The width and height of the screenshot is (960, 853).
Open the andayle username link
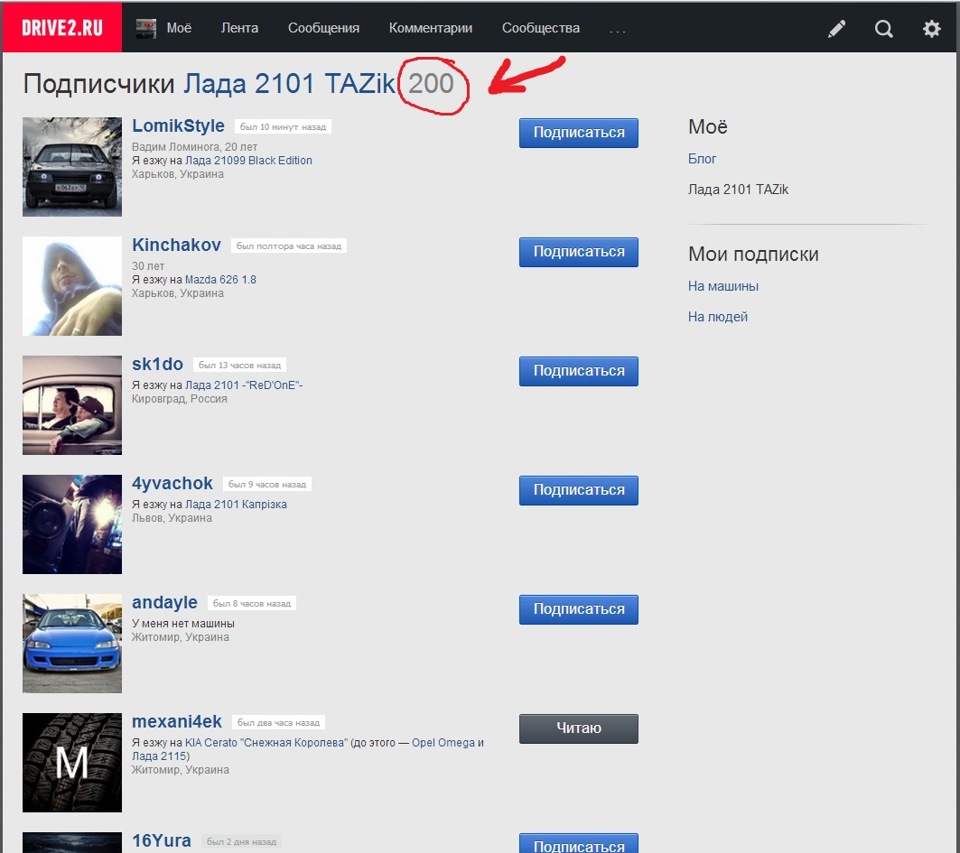tap(165, 603)
